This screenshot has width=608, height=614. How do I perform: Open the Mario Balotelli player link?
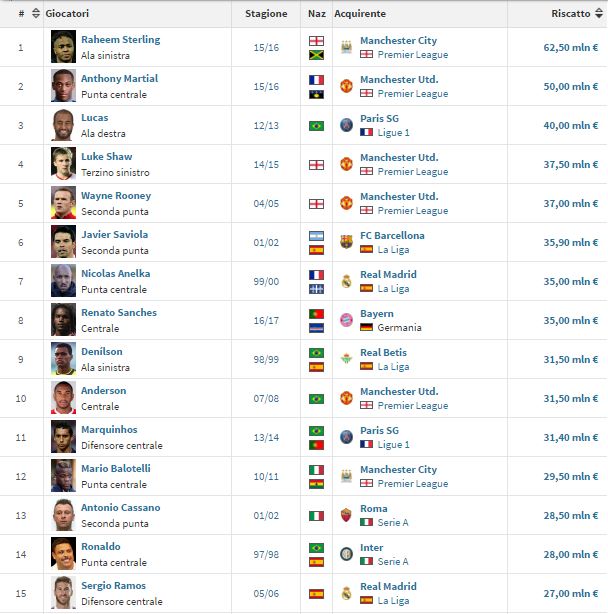115,469
